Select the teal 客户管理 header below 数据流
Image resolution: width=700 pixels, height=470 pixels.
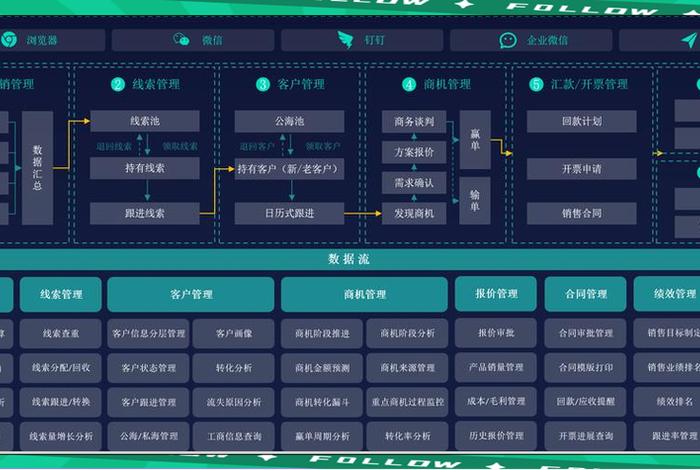point(191,294)
